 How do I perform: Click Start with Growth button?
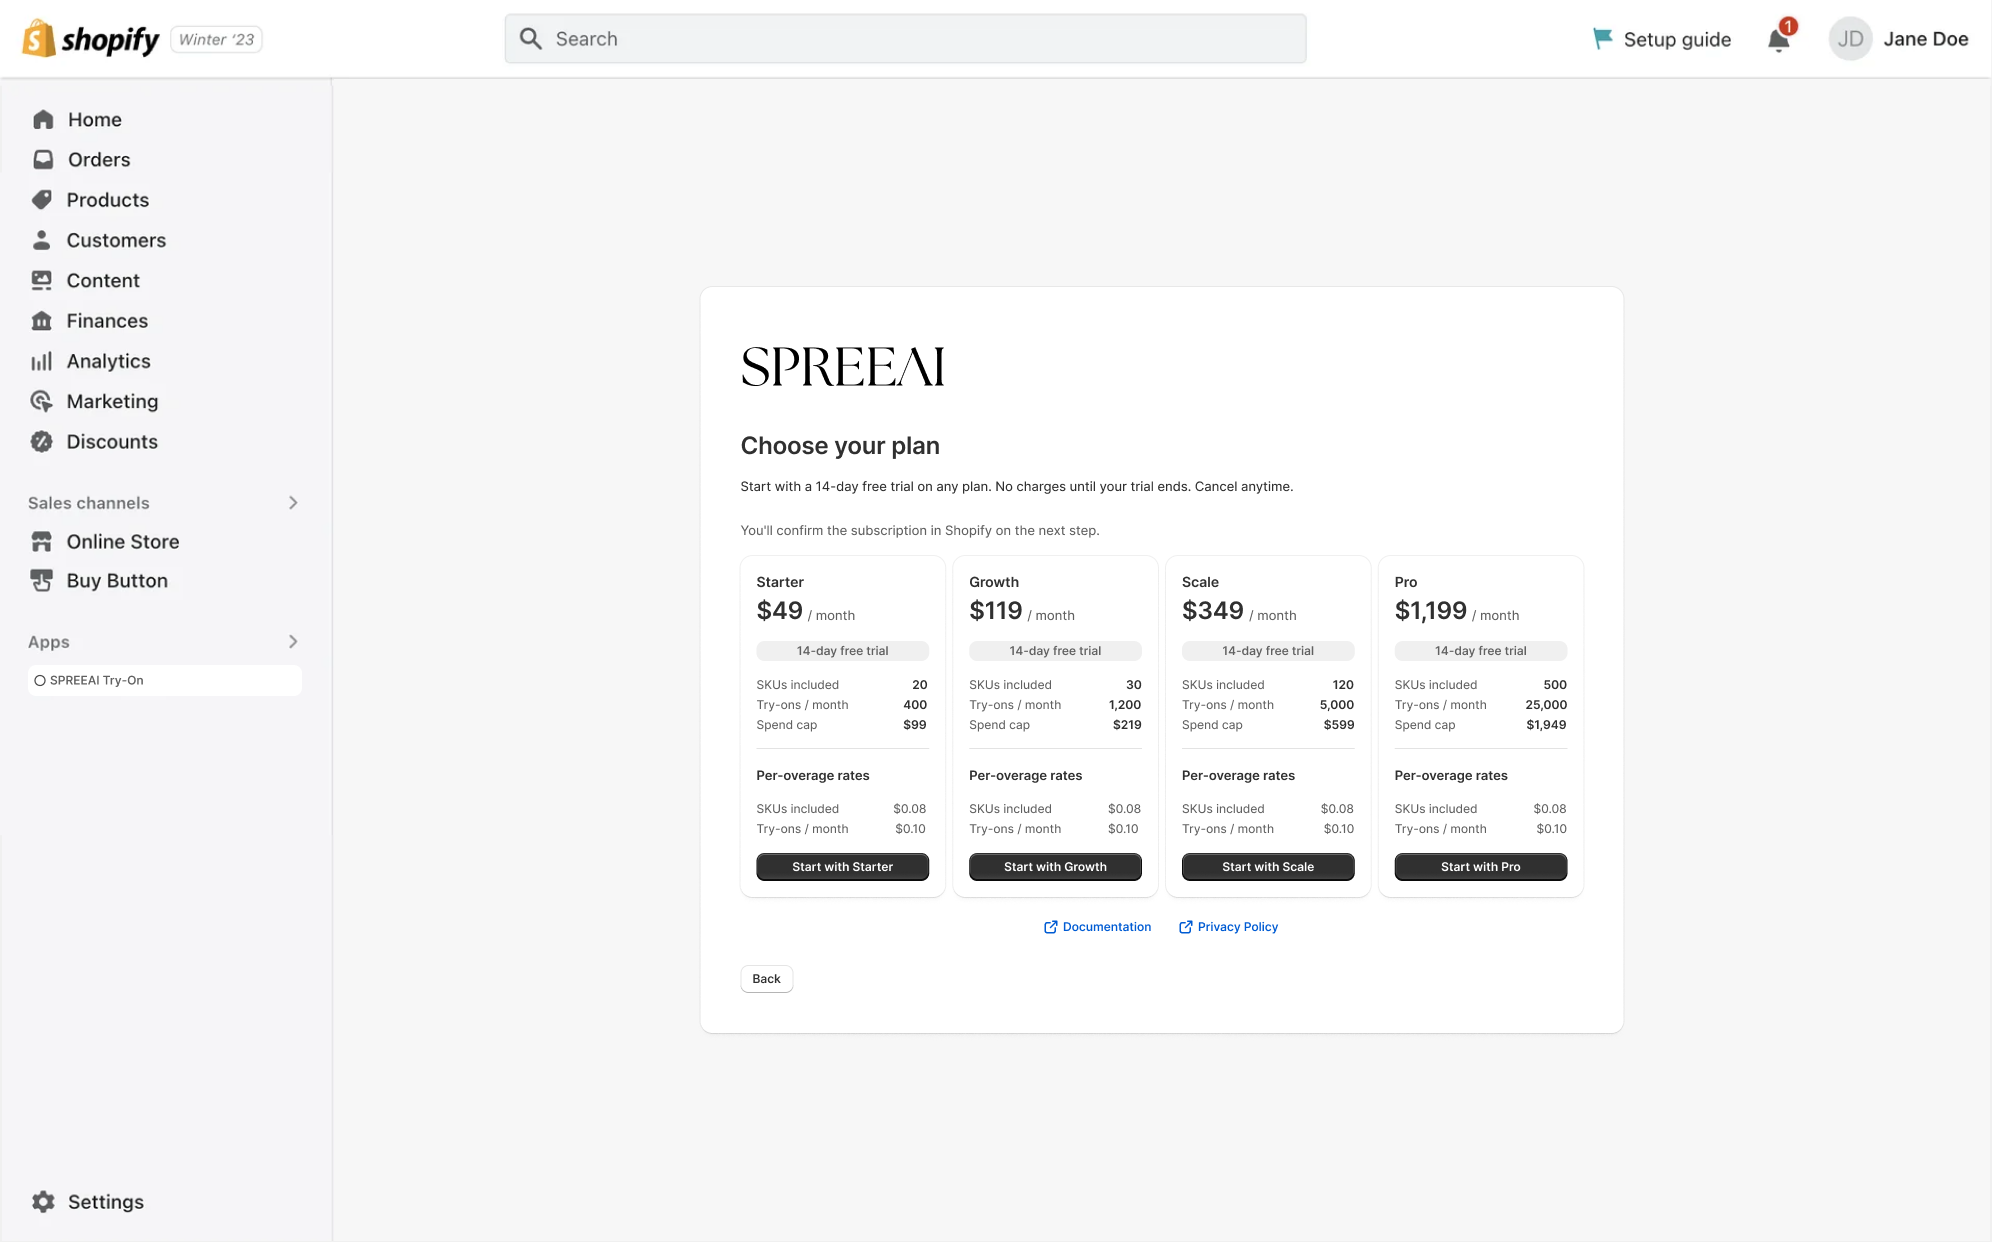[1055, 867]
